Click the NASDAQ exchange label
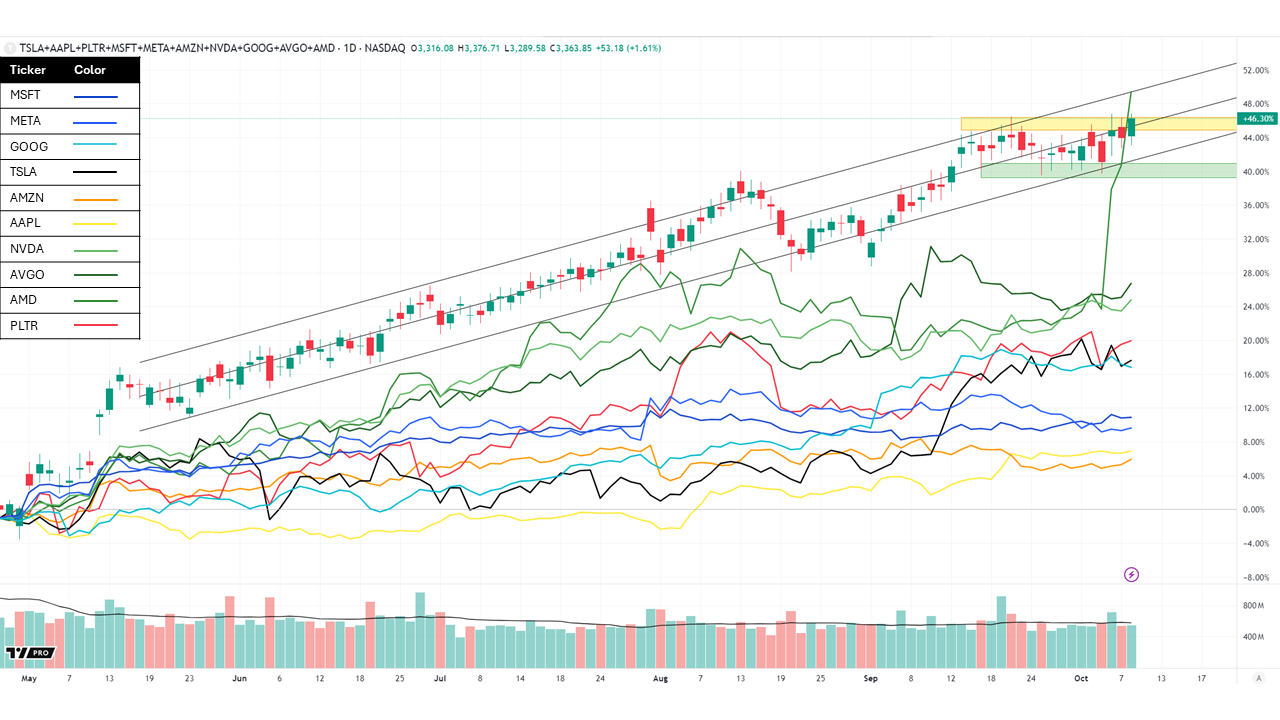The height and width of the screenshot is (720, 1280). [x=386, y=48]
